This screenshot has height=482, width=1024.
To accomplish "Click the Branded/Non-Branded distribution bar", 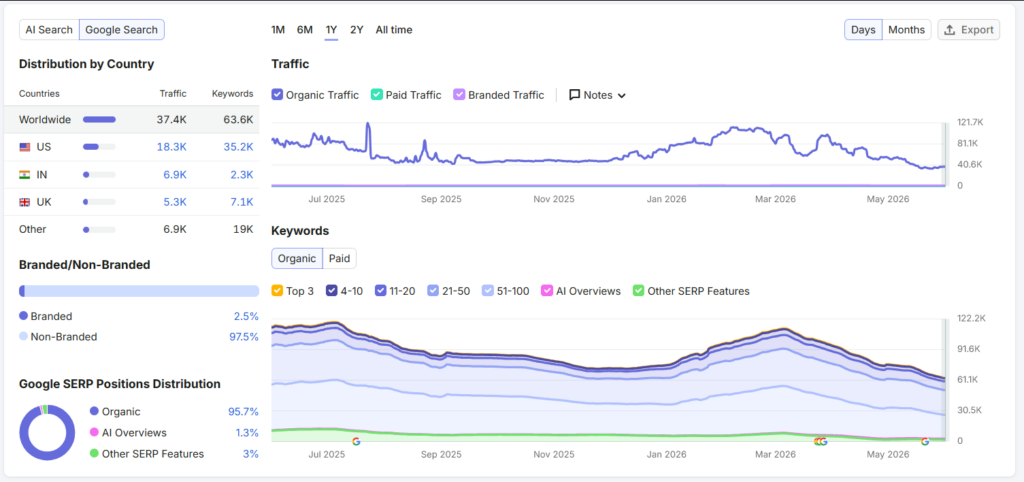I will (x=139, y=291).
